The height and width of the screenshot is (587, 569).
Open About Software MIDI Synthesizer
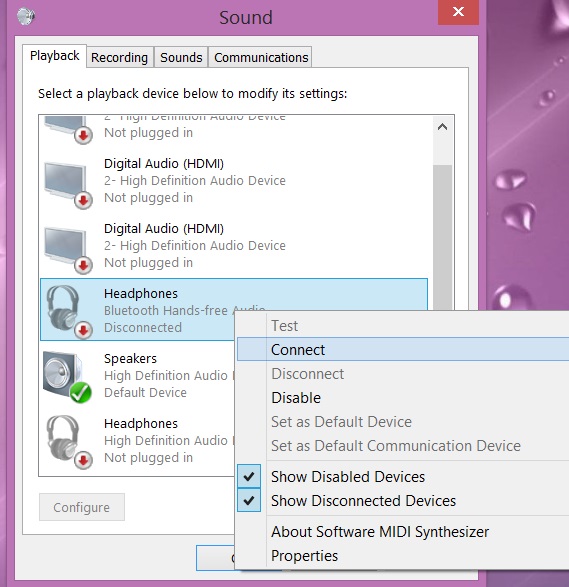pyautogui.click(x=403, y=531)
